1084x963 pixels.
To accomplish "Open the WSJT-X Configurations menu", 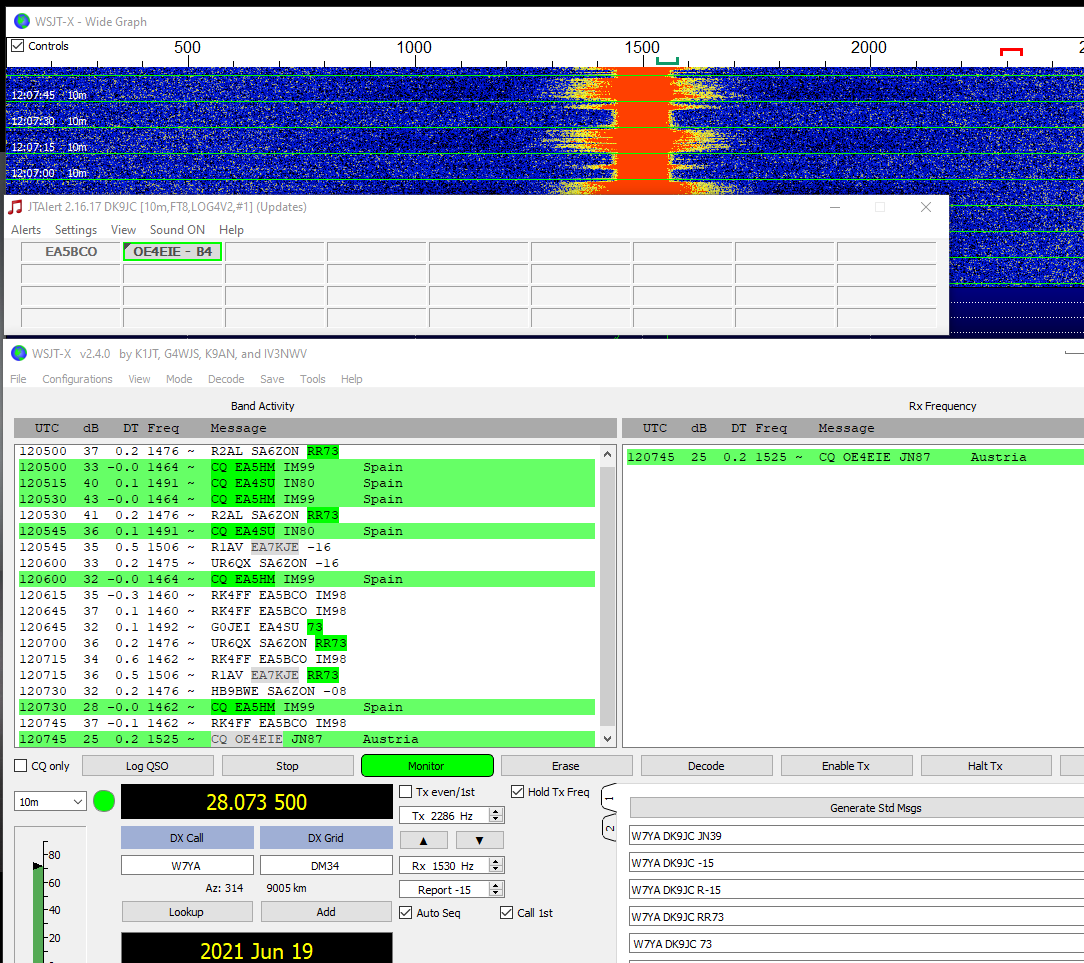I will (x=77, y=379).
